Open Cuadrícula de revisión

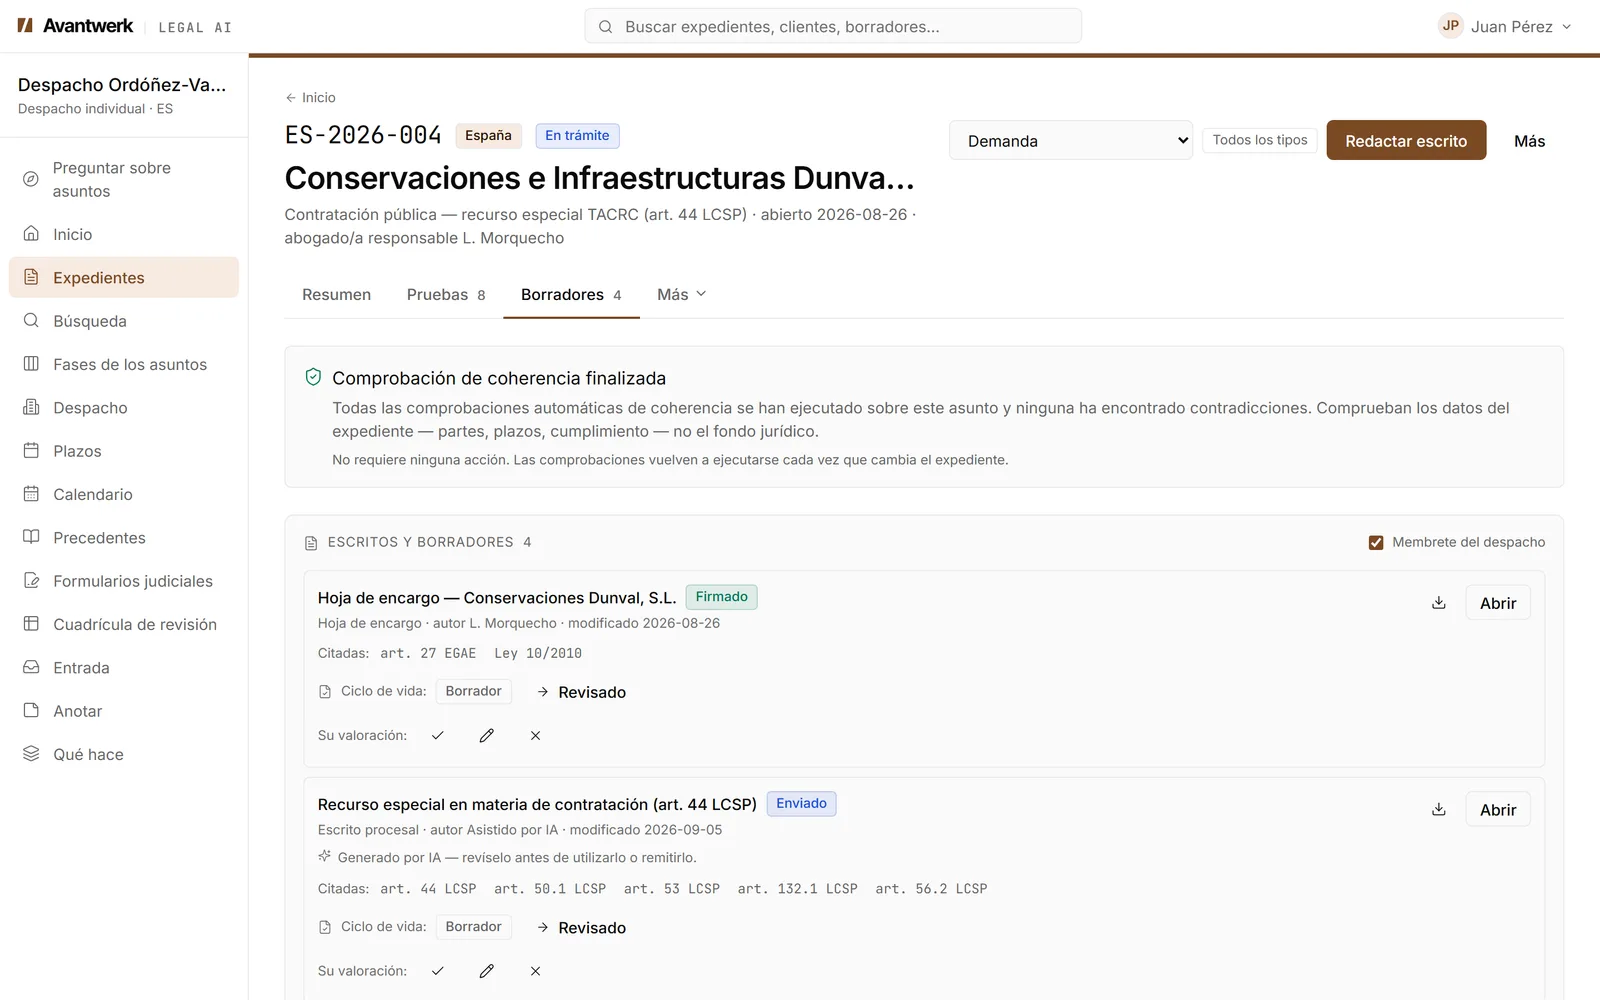(124, 624)
